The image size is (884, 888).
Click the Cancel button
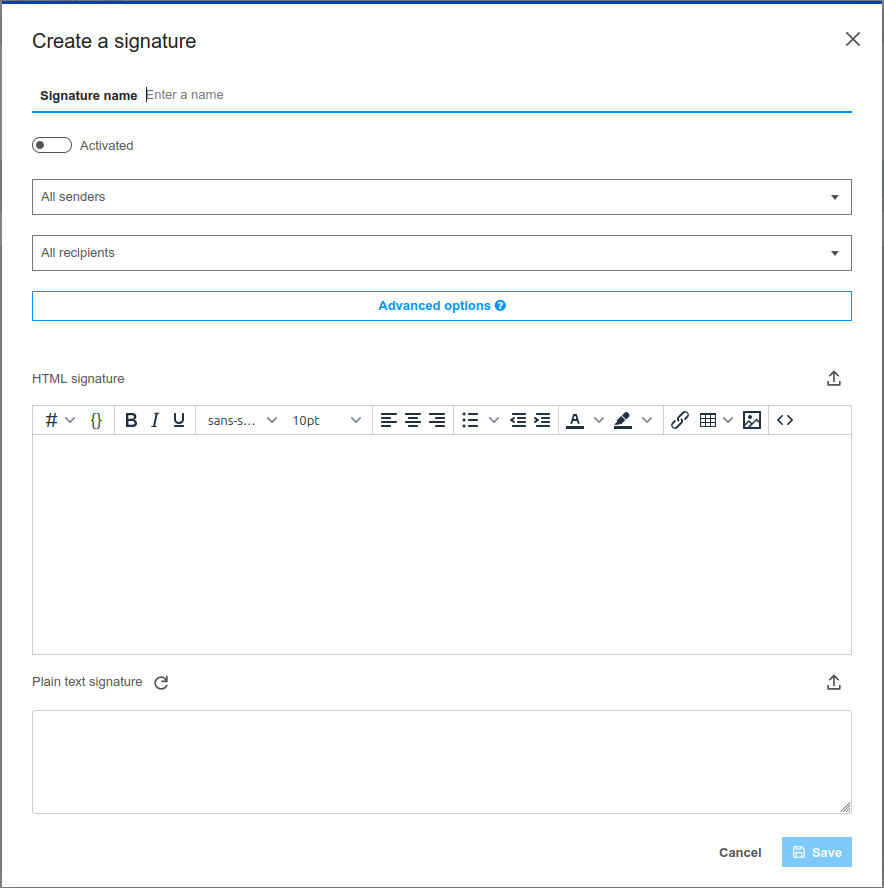tap(740, 853)
